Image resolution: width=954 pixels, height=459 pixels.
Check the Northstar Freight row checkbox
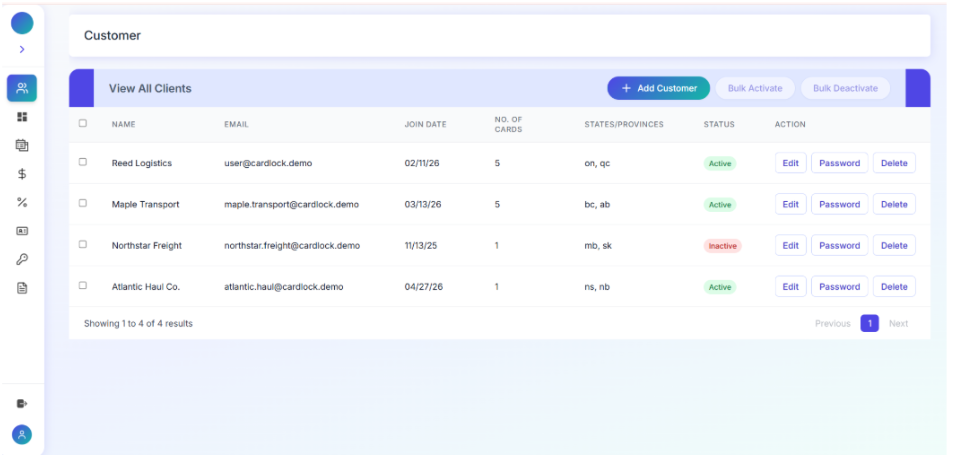coord(83,244)
